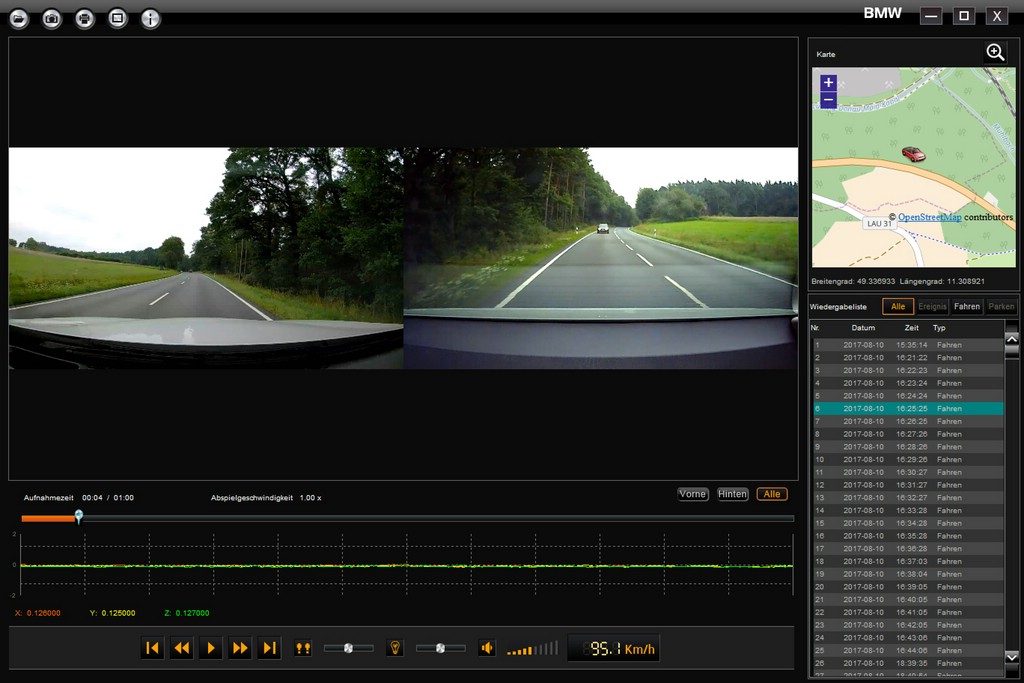Select the Fahren filter tab
Screen dimensions: 1024x683
click(x=966, y=307)
